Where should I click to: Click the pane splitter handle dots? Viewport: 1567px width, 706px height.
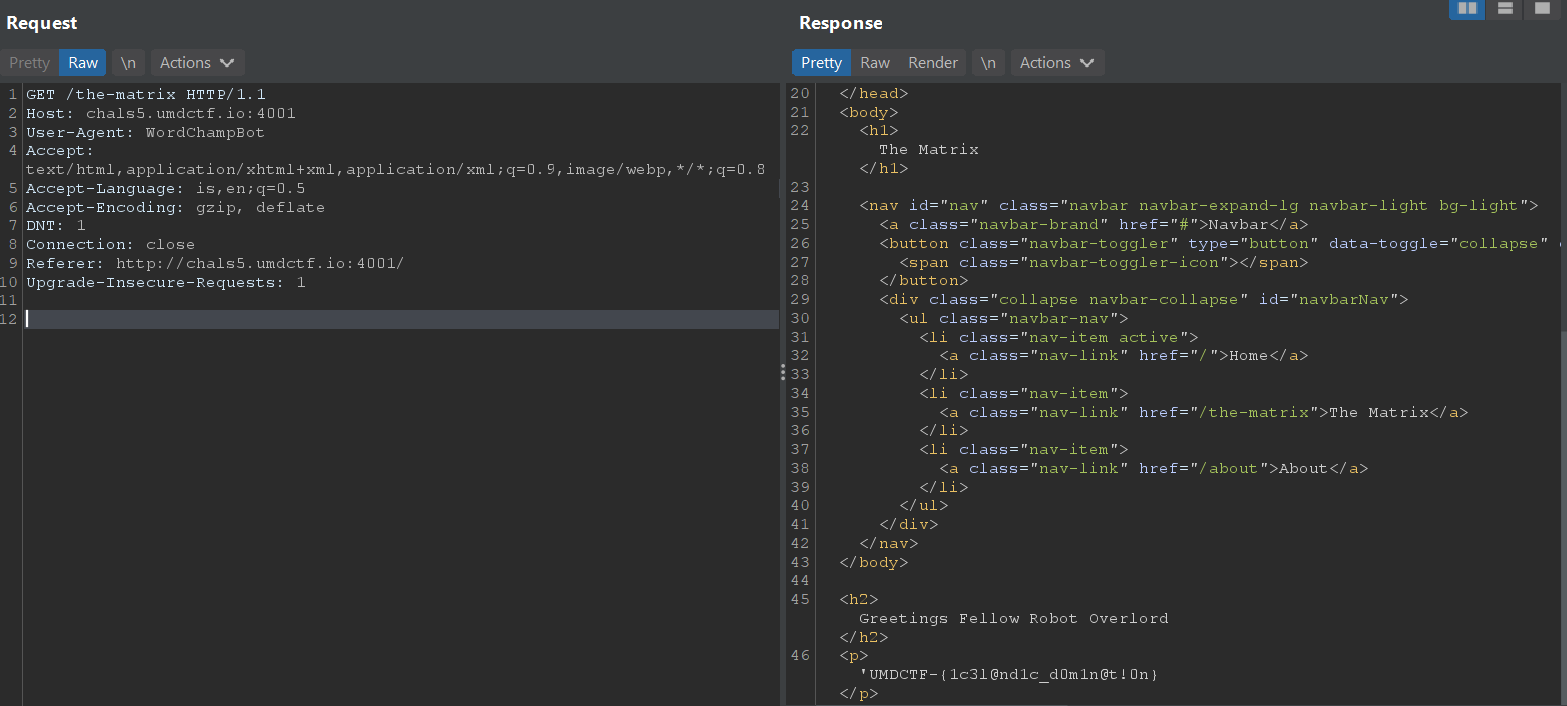[x=783, y=372]
